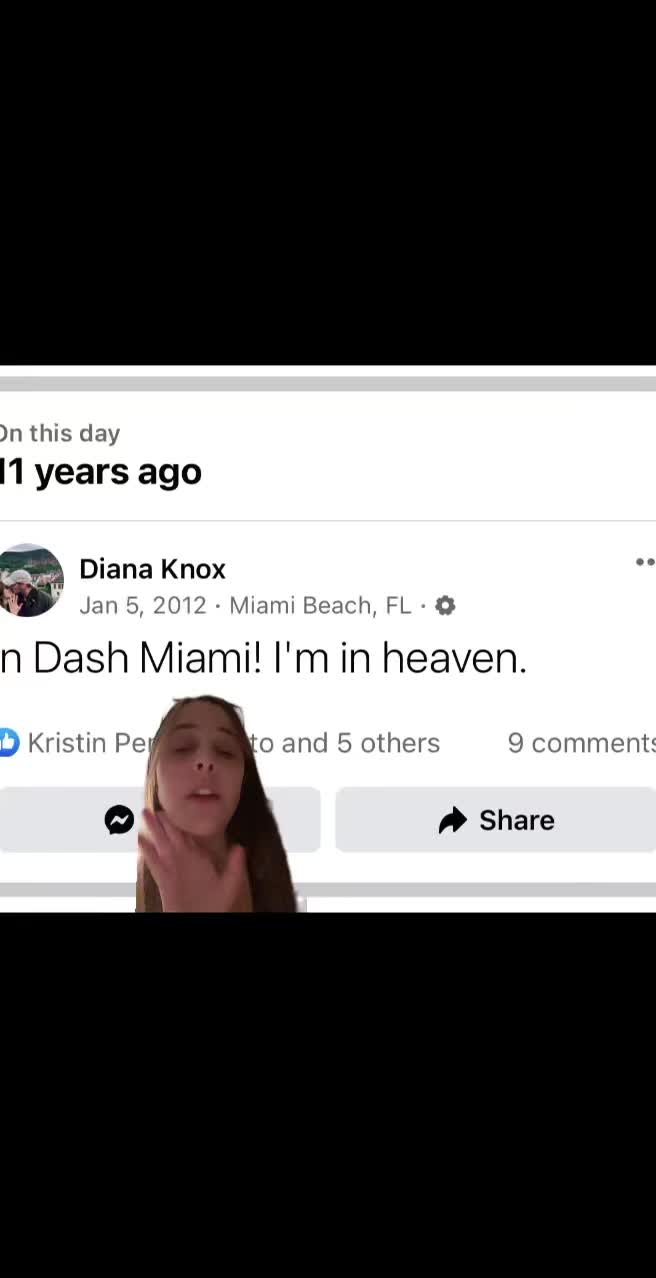656x1278 pixels.
Task: Click the "11 years ago" heading
Action: click(101, 471)
